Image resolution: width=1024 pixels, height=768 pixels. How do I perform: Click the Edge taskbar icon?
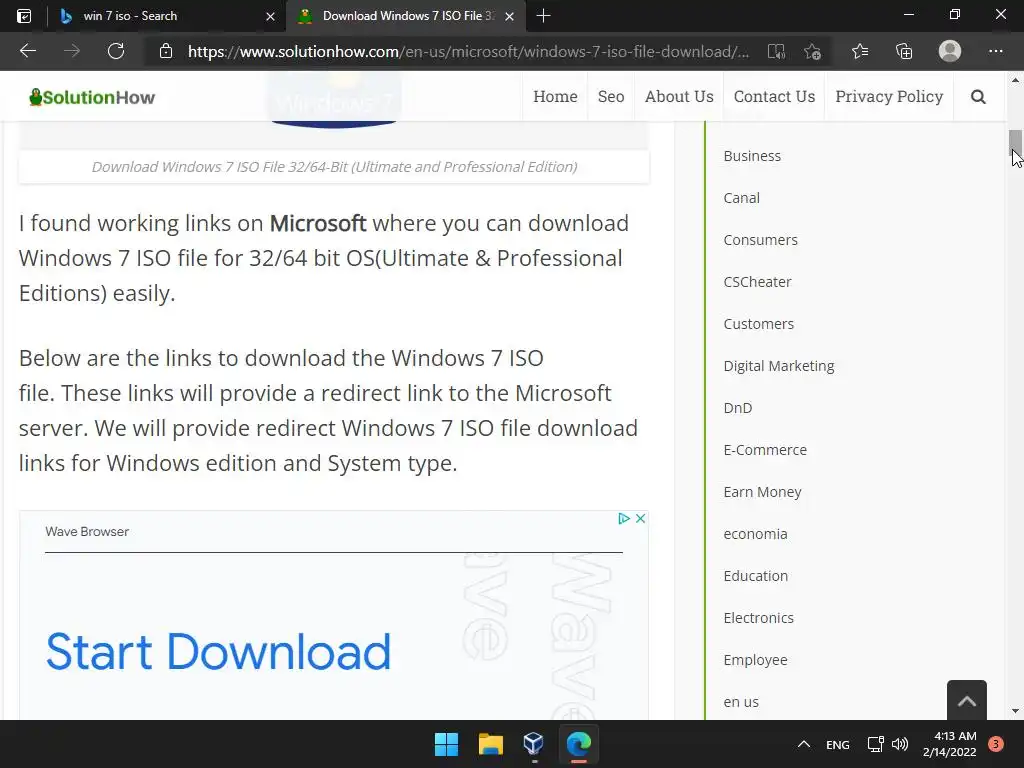pos(579,744)
